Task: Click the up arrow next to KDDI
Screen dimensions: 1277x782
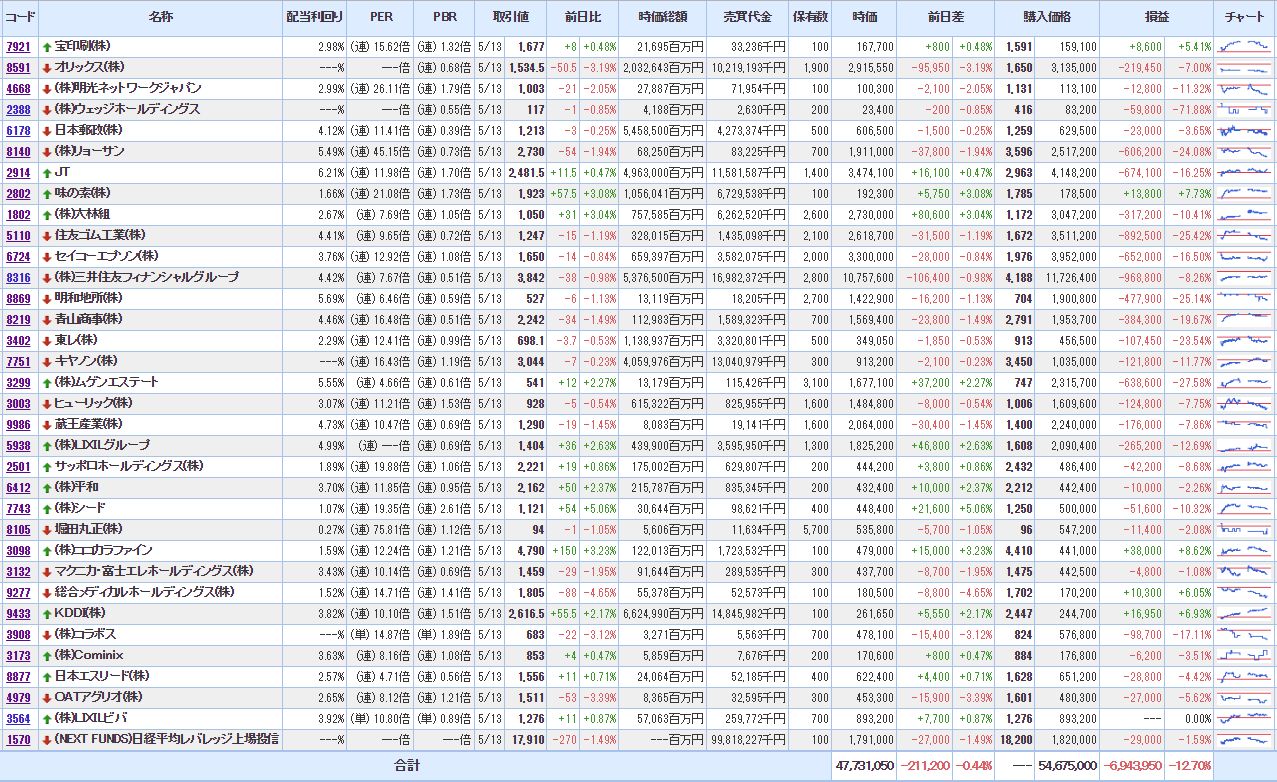Action: [47, 612]
